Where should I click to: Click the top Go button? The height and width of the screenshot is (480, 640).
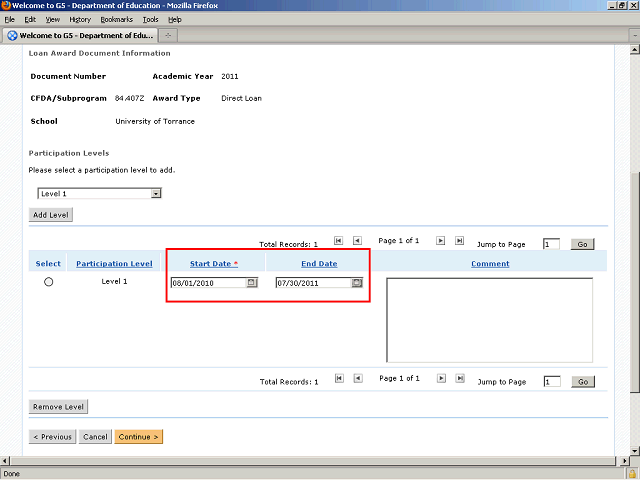pyautogui.click(x=582, y=244)
